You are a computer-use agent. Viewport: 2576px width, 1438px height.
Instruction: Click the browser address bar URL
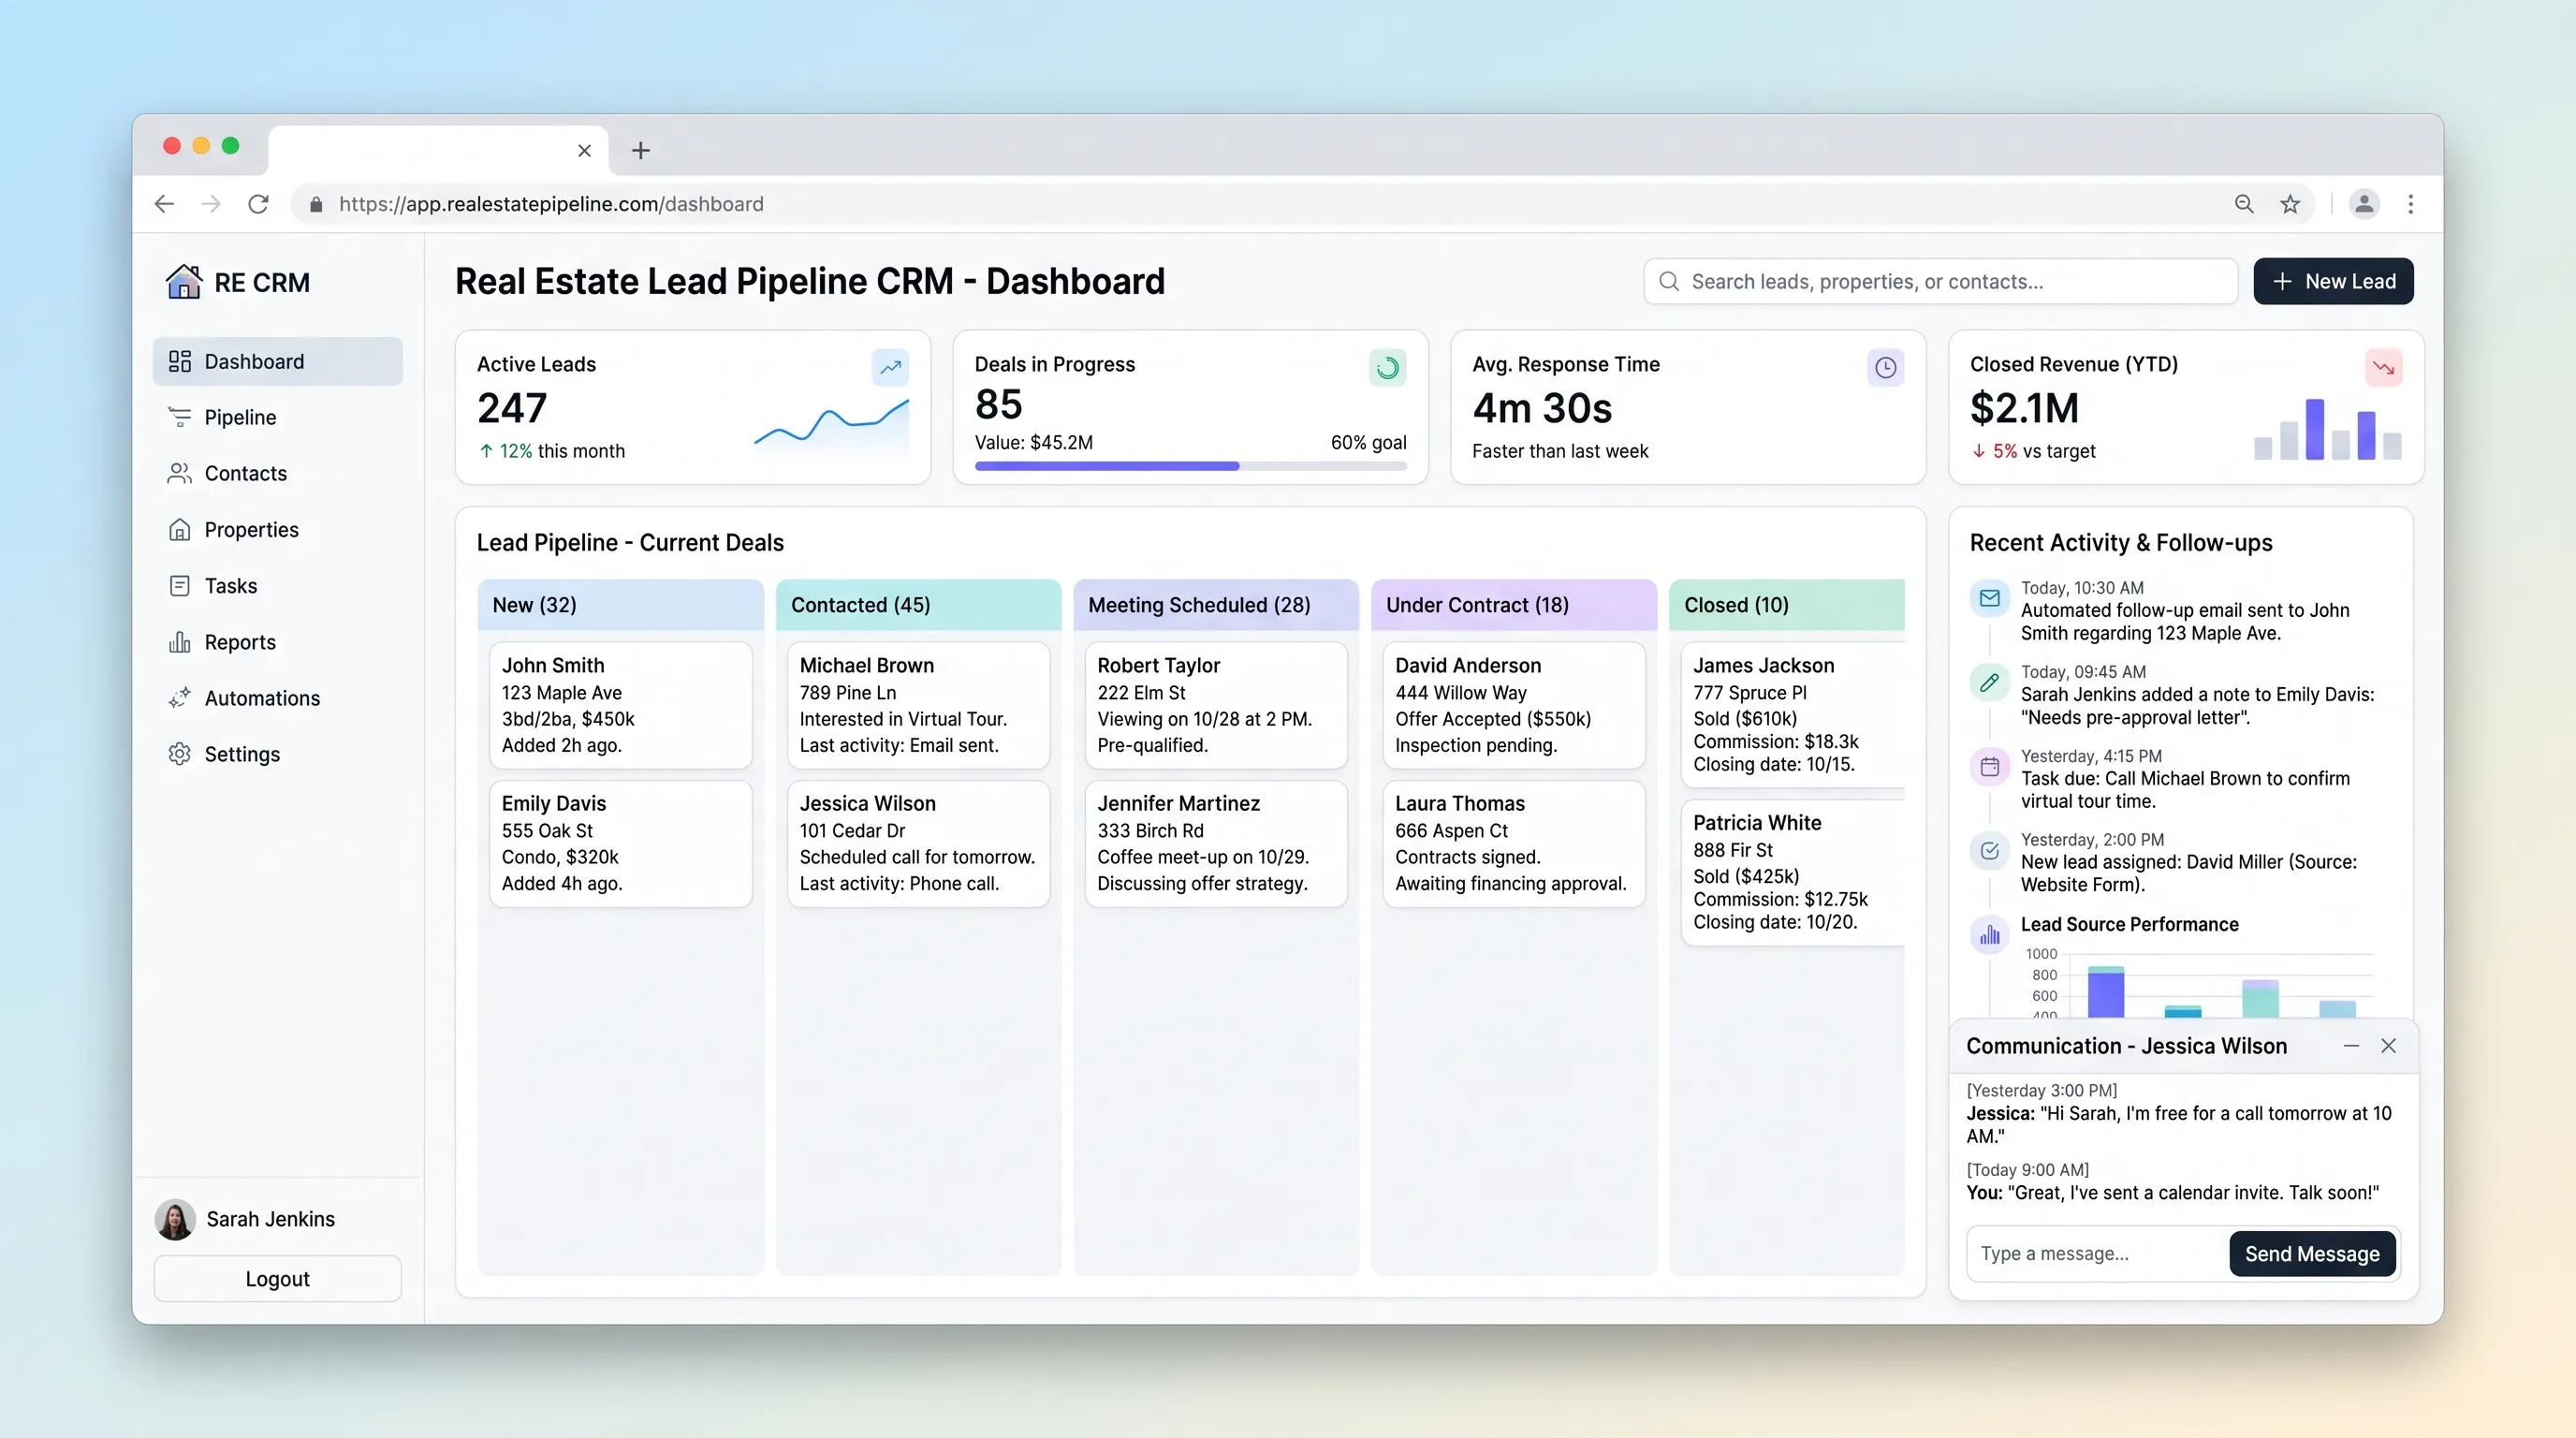[550, 204]
